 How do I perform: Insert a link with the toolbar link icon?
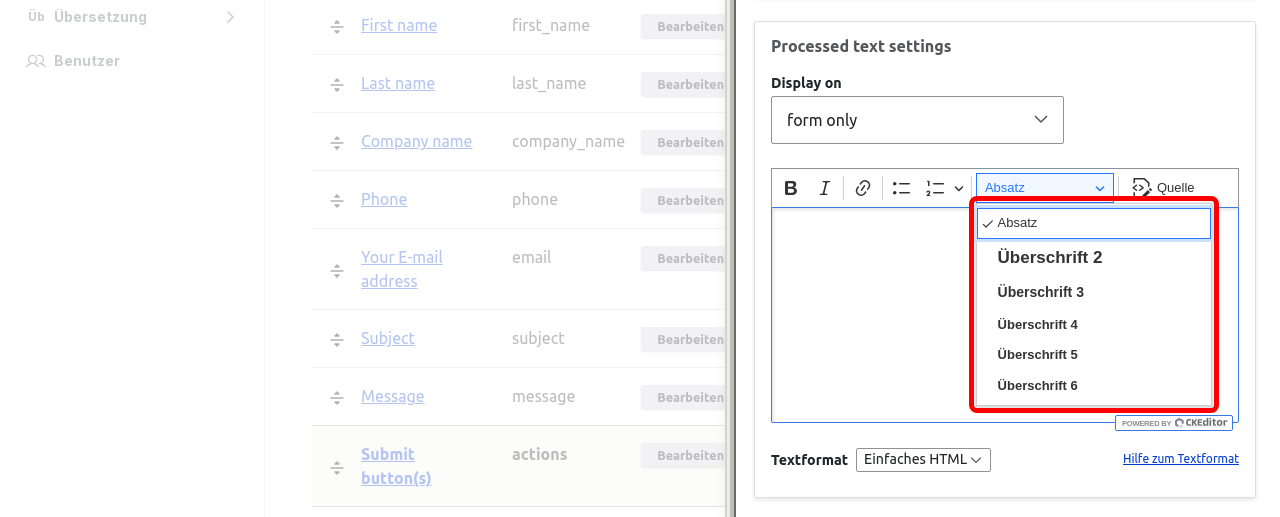pyautogui.click(x=863, y=188)
